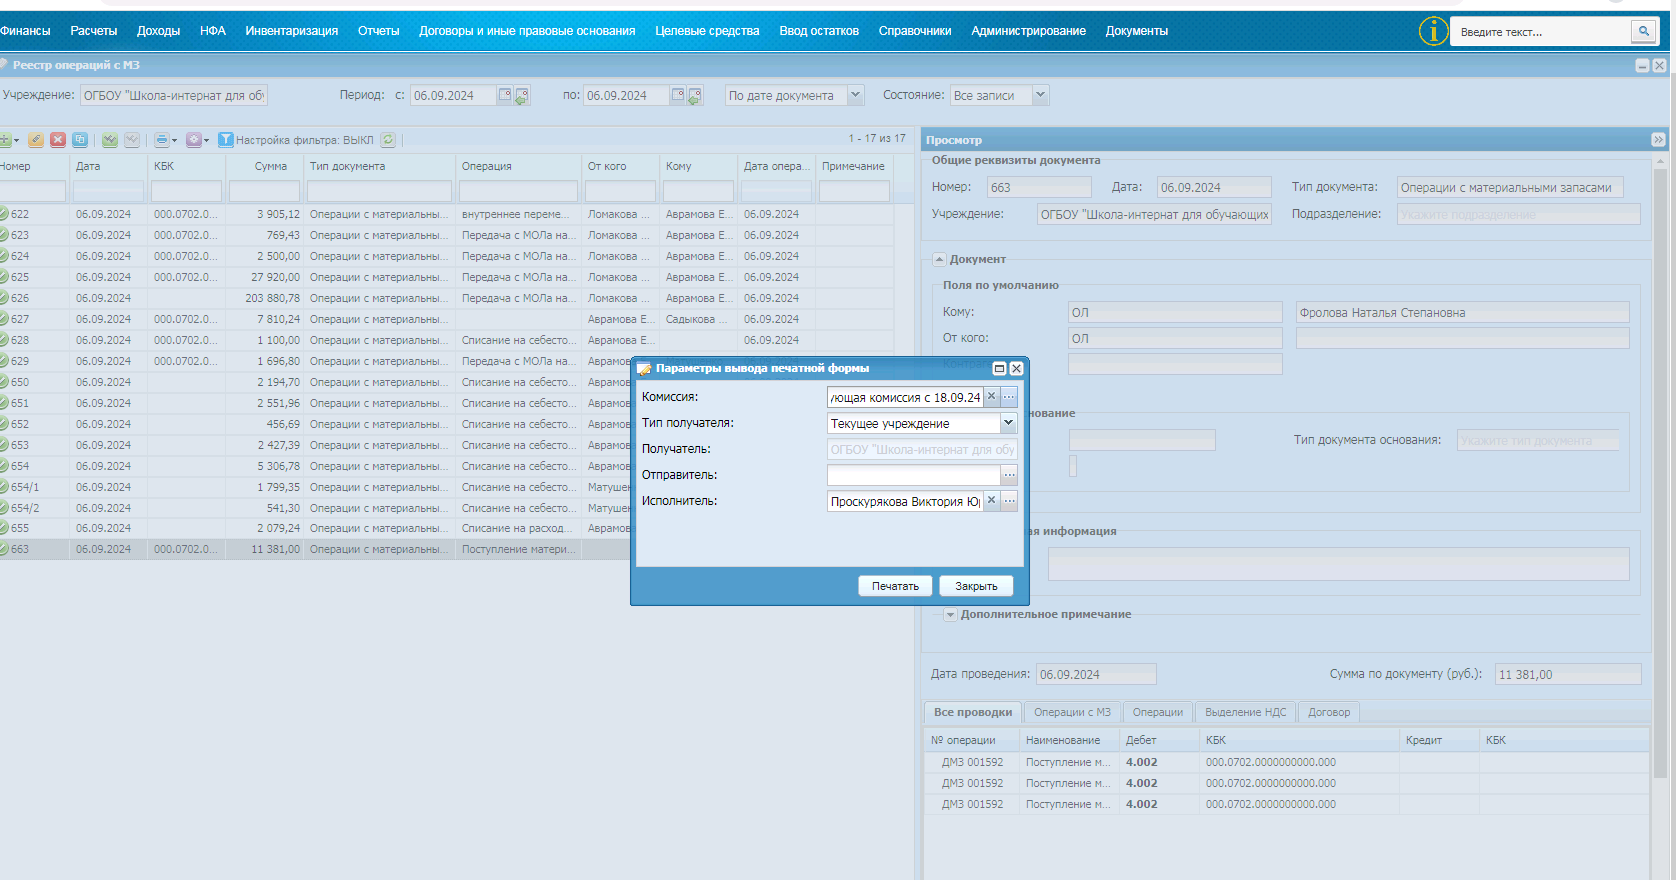The height and width of the screenshot is (880, 1676).
Task: Click the filter funnel icon in toolbar
Action: pyautogui.click(x=226, y=140)
